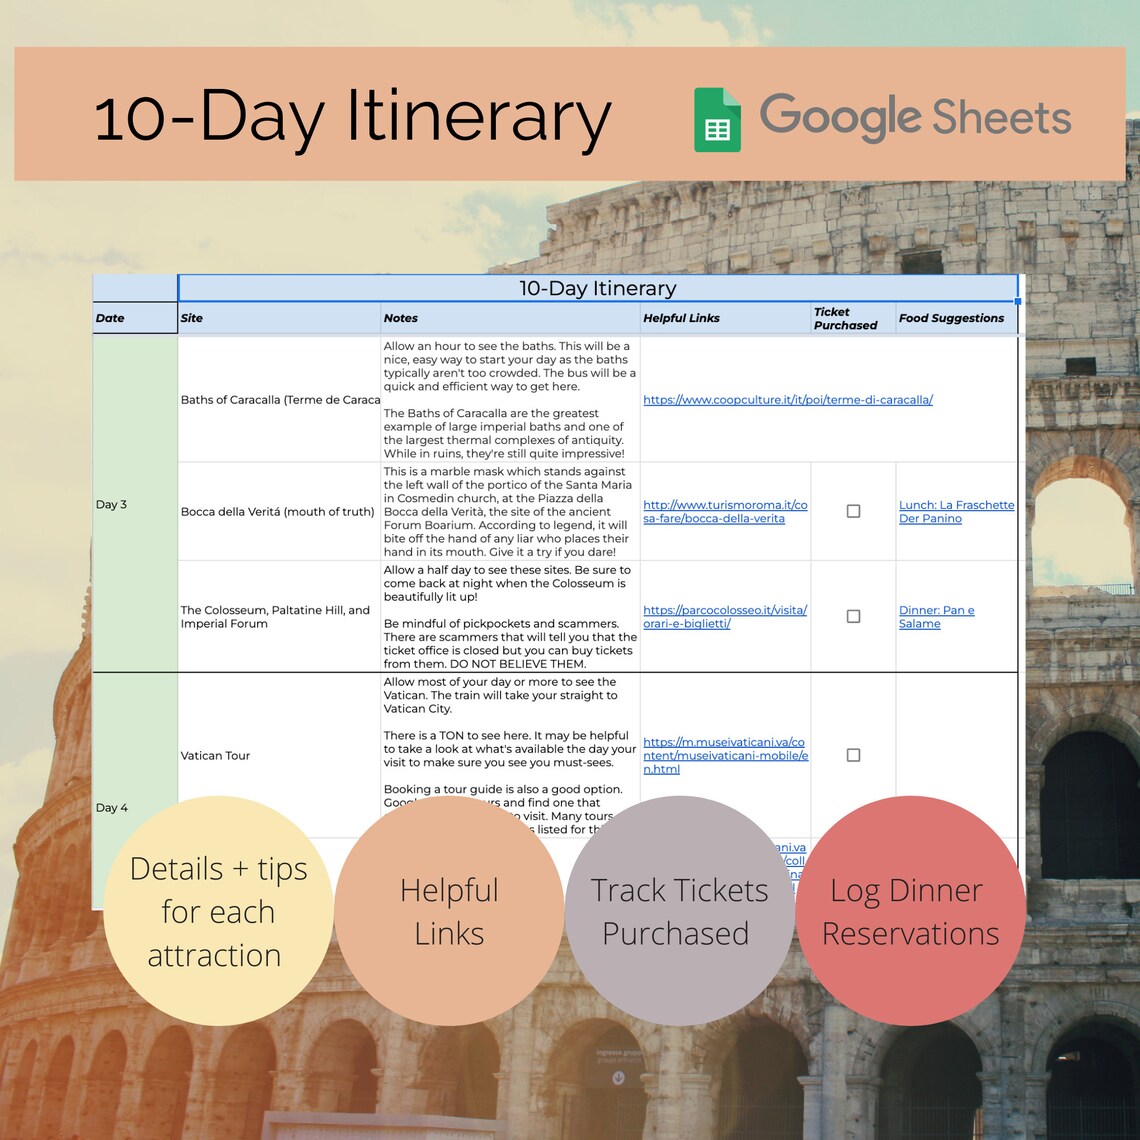Click the Google Sheets wordmark text
The height and width of the screenshot is (1140, 1140).
click(915, 117)
